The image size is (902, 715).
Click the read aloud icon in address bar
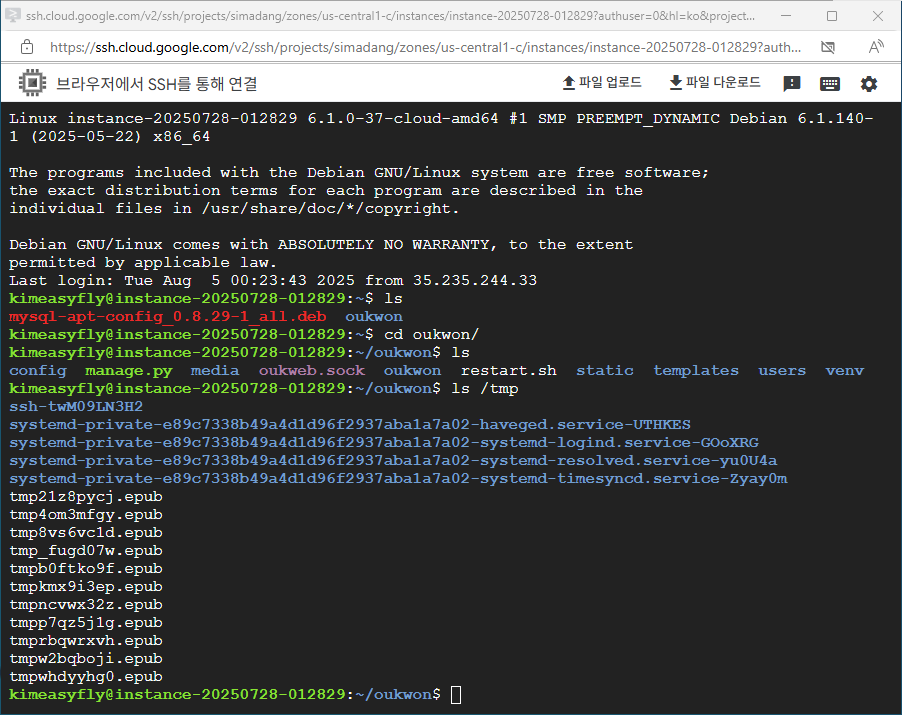[876, 47]
